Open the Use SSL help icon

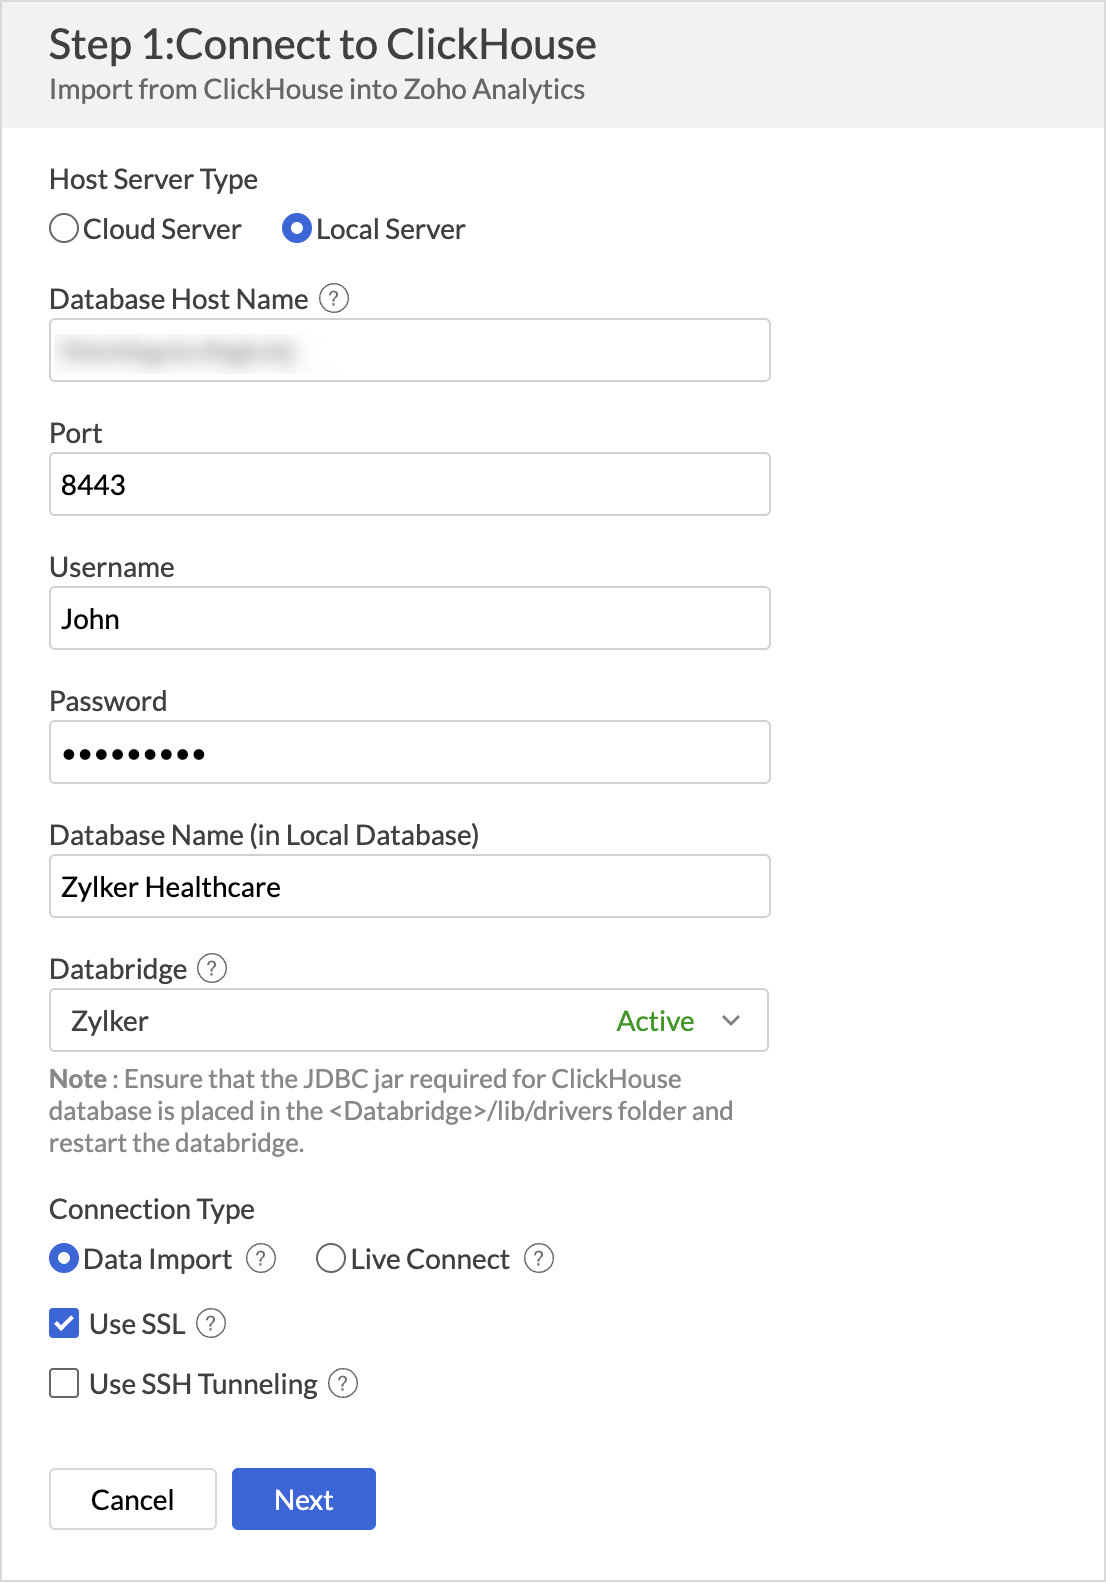click(x=211, y=1323)
